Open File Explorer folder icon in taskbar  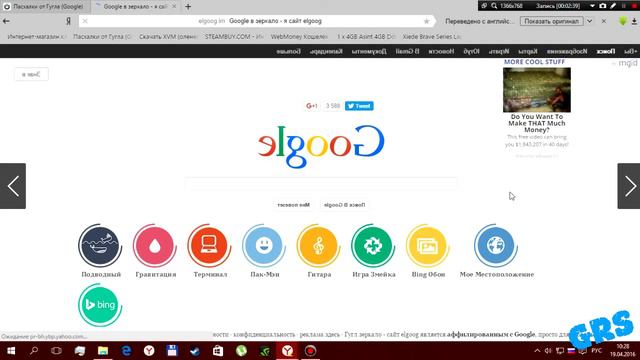point(103,351)
